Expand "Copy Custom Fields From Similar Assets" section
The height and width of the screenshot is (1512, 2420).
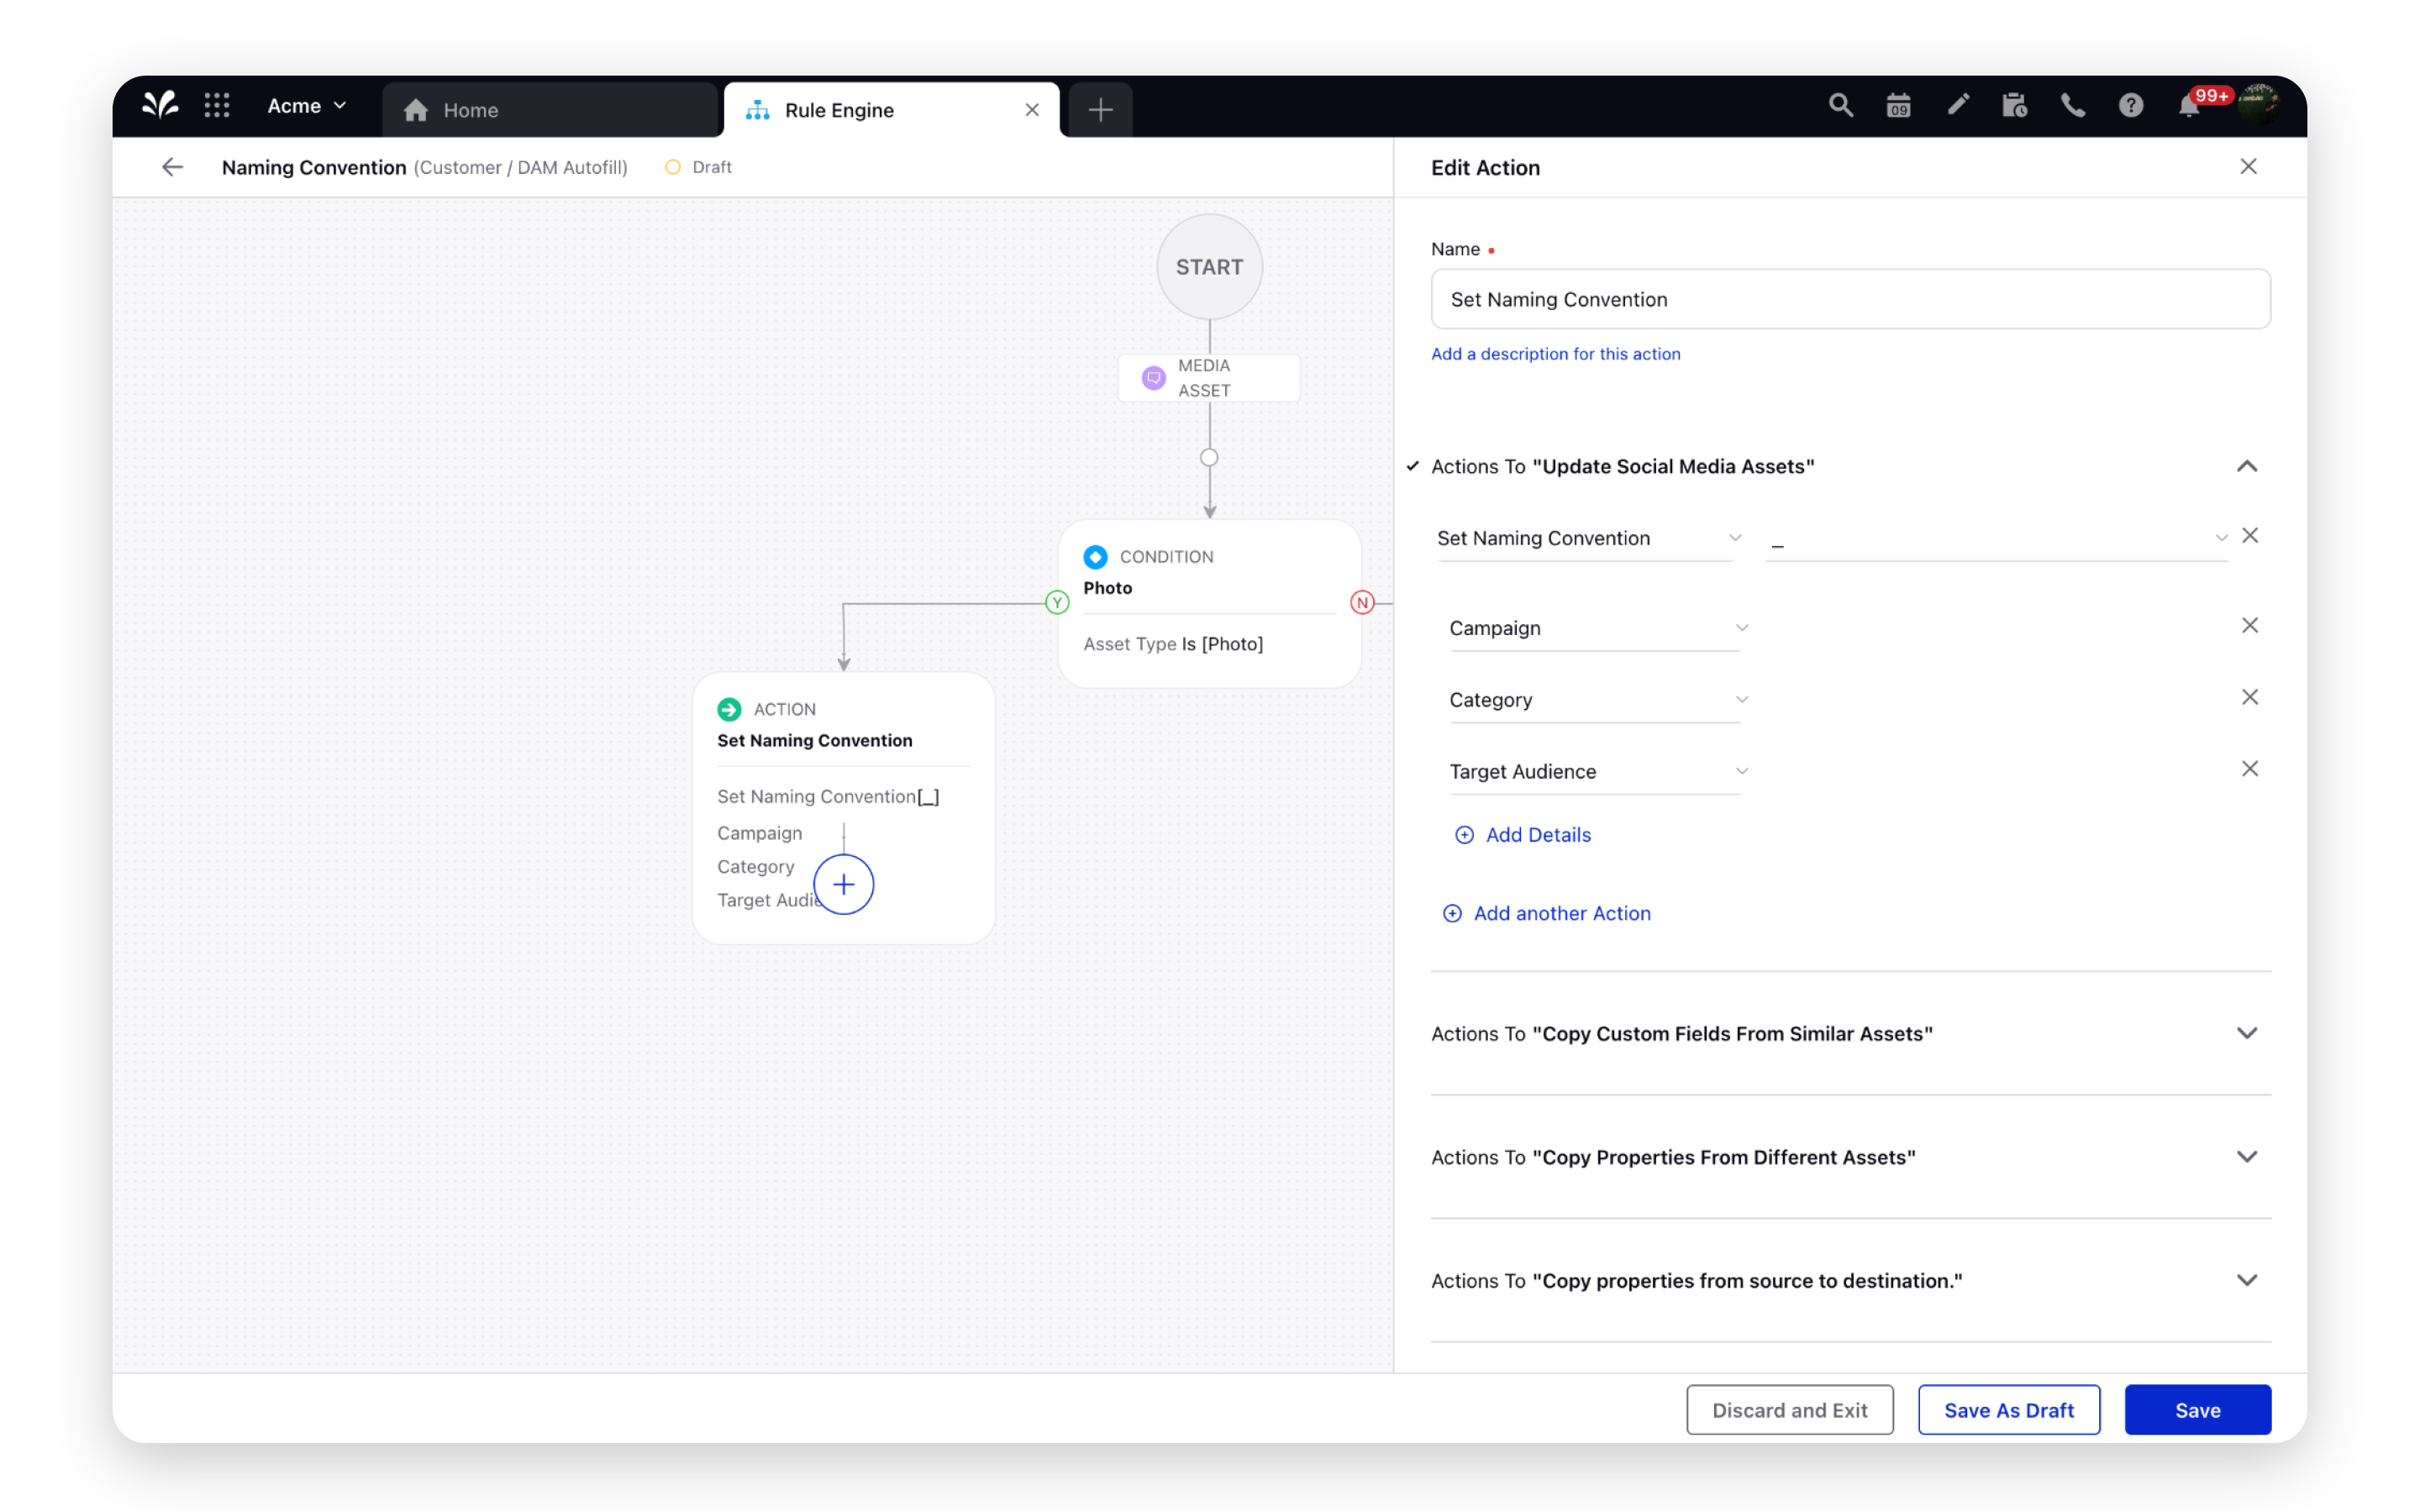coord(2246,1033)
